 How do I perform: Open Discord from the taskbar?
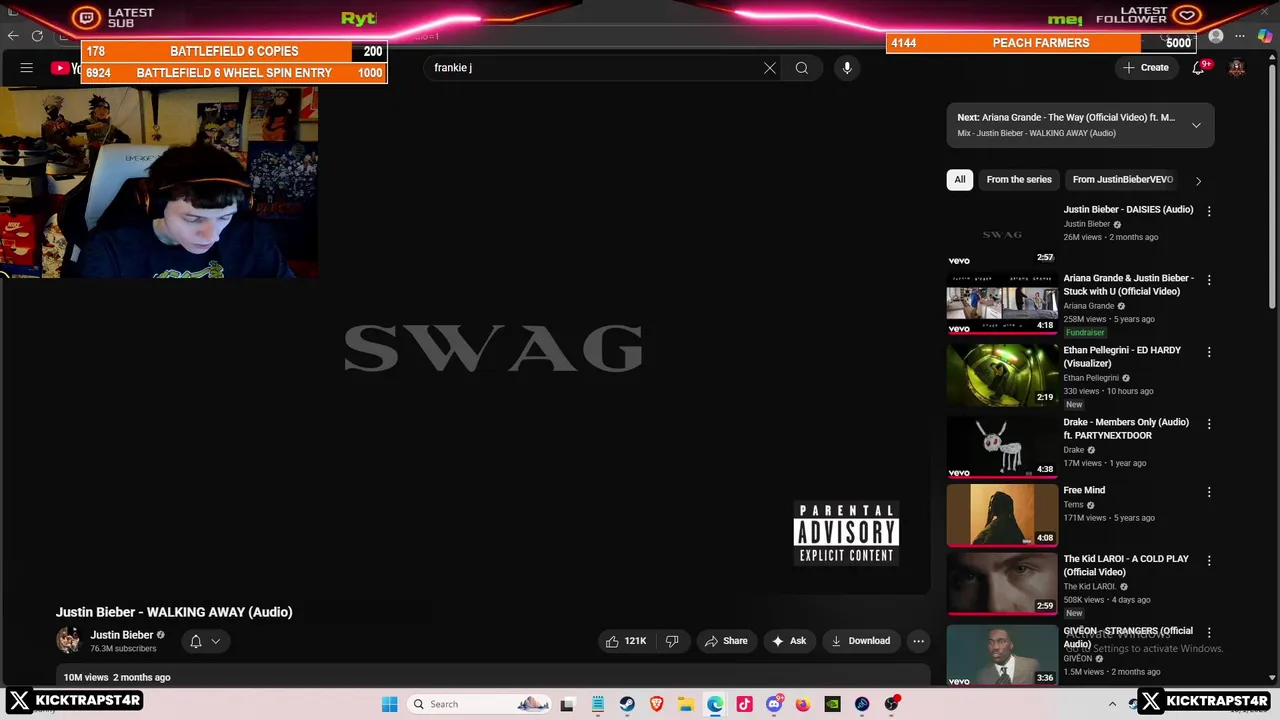point(774,704)
